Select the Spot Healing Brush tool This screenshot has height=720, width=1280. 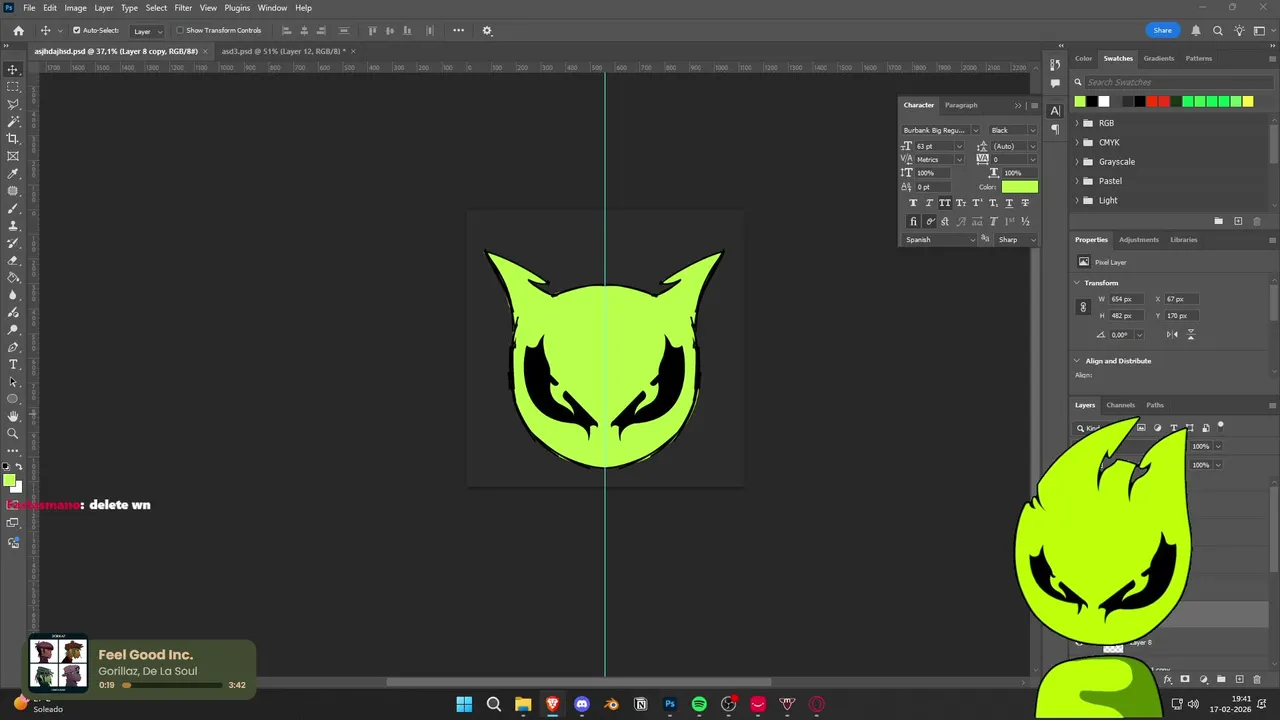point(13,191)
